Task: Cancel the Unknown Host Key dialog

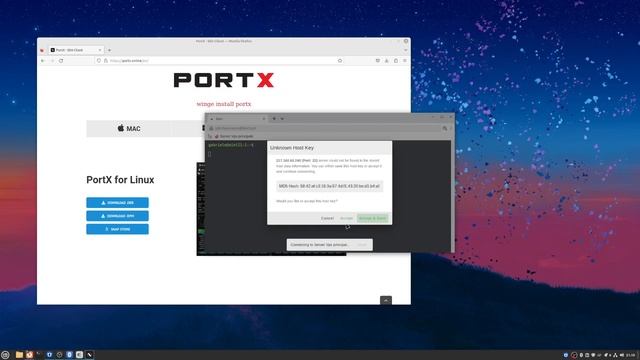Action: [327, 218]
